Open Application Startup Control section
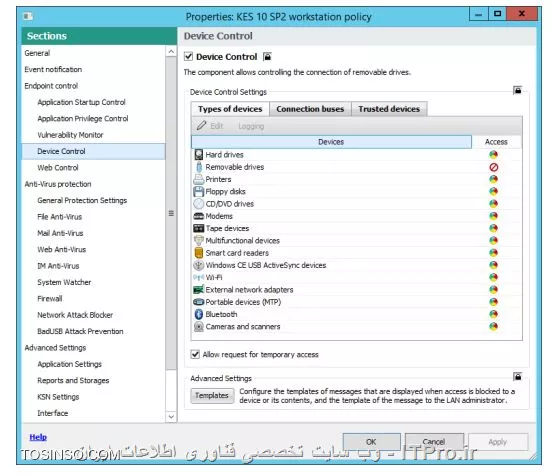The height and width of the screenshot is (476, 553). point(81,102)
